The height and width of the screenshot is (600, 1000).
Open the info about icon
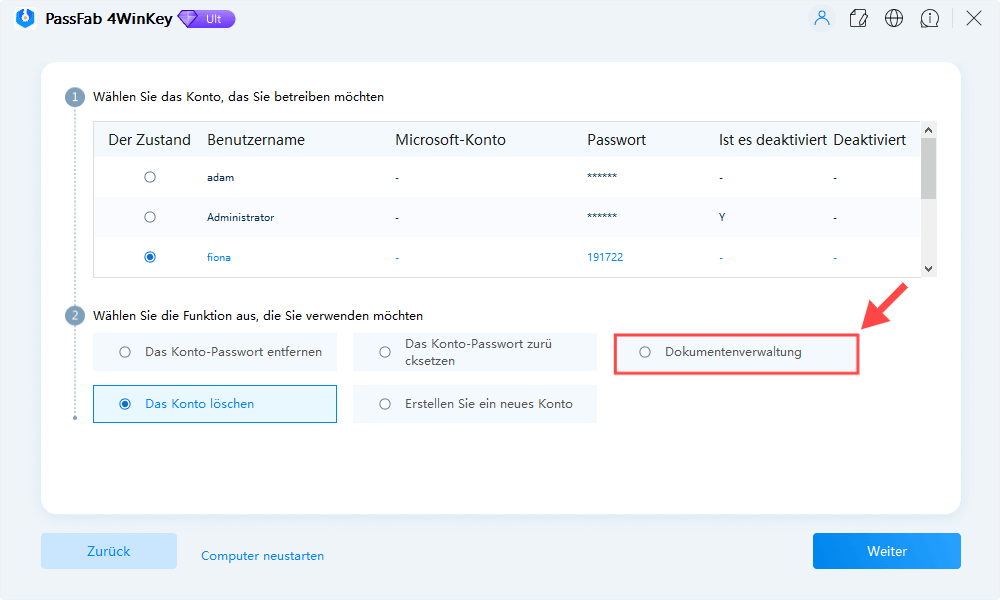(929, 18)
